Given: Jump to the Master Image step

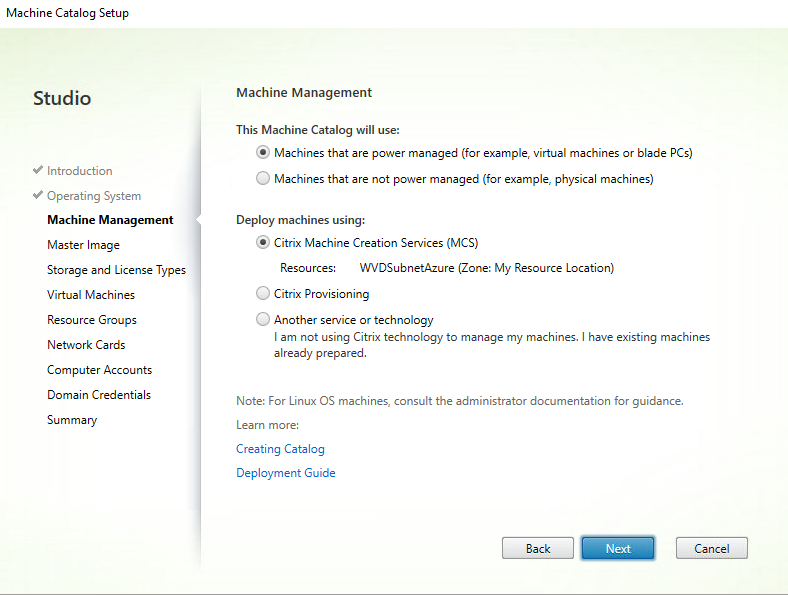Looking at the screenshot, I should point(83,245).
